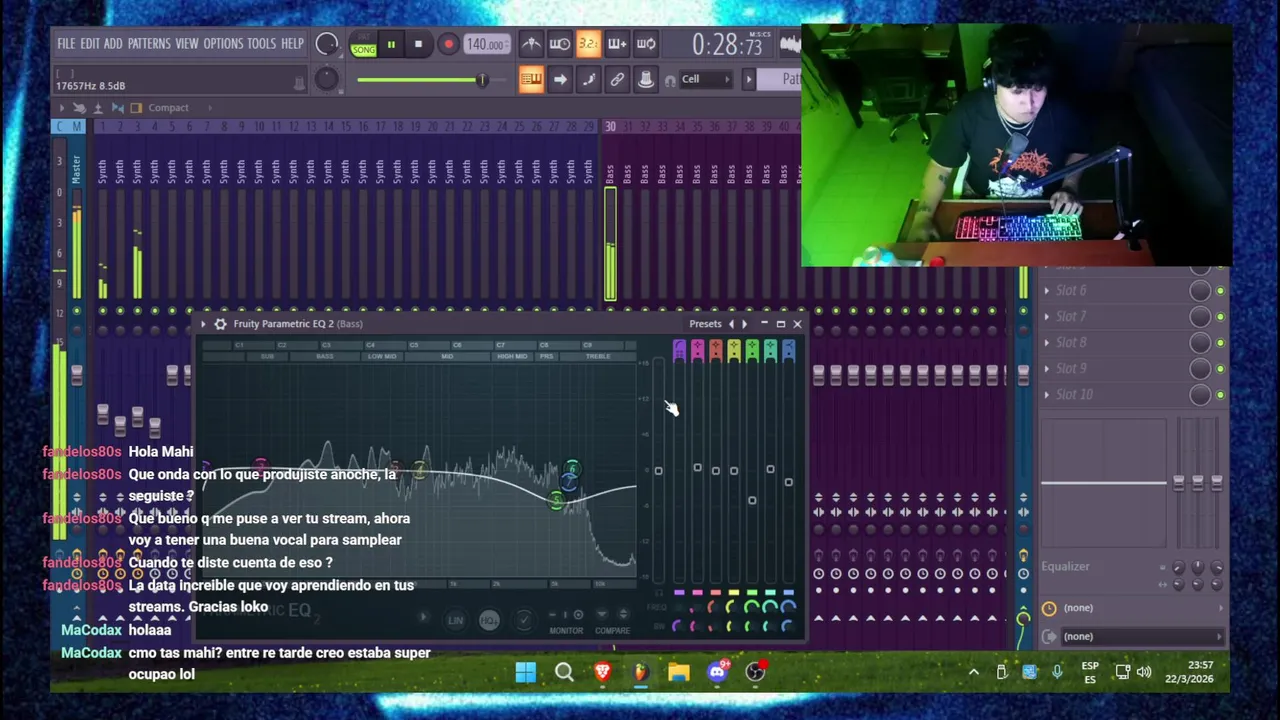Open the Cell snap dropdown
Screen dimensions: 1280x720
706,79
